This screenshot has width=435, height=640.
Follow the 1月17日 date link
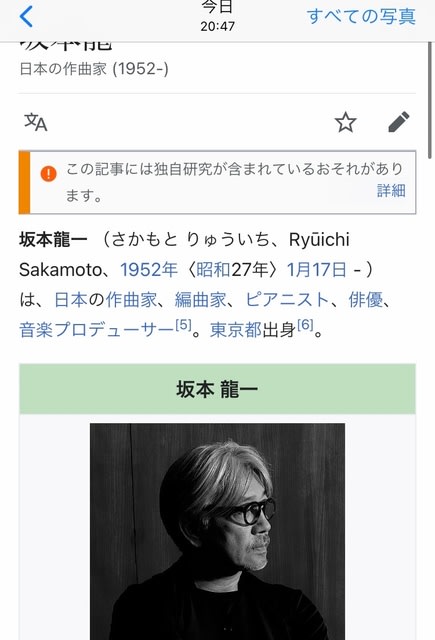(x=317, y=270)
